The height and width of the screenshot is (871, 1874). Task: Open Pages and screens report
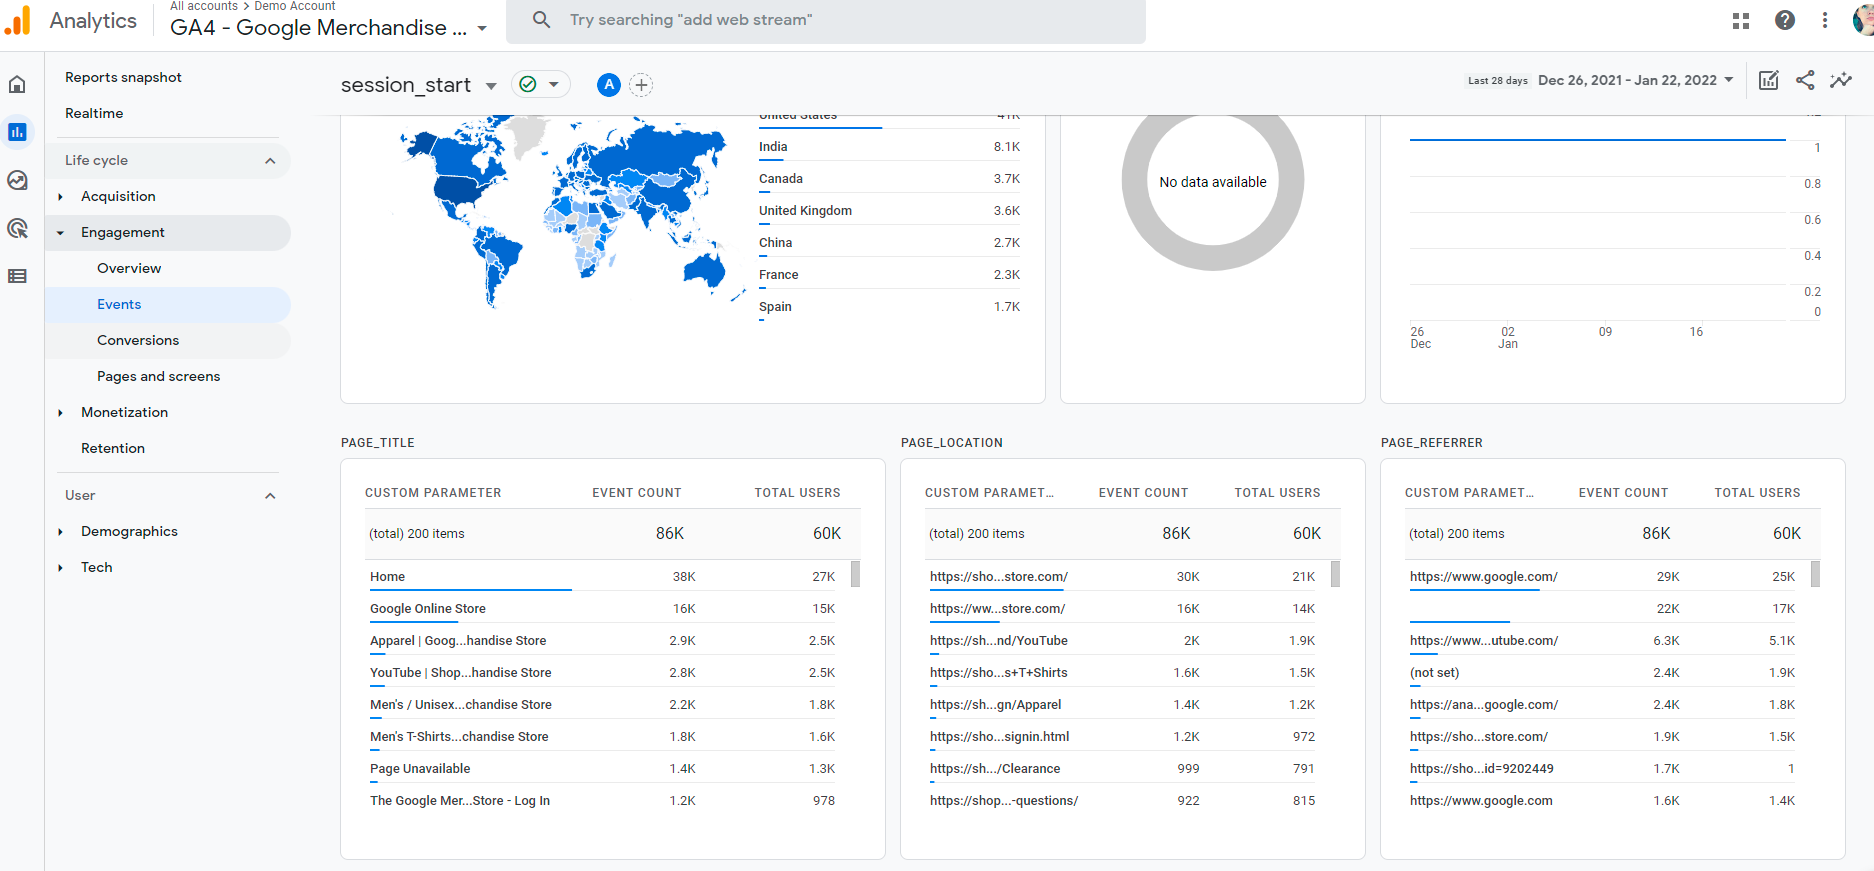click(x=158, y=376)
